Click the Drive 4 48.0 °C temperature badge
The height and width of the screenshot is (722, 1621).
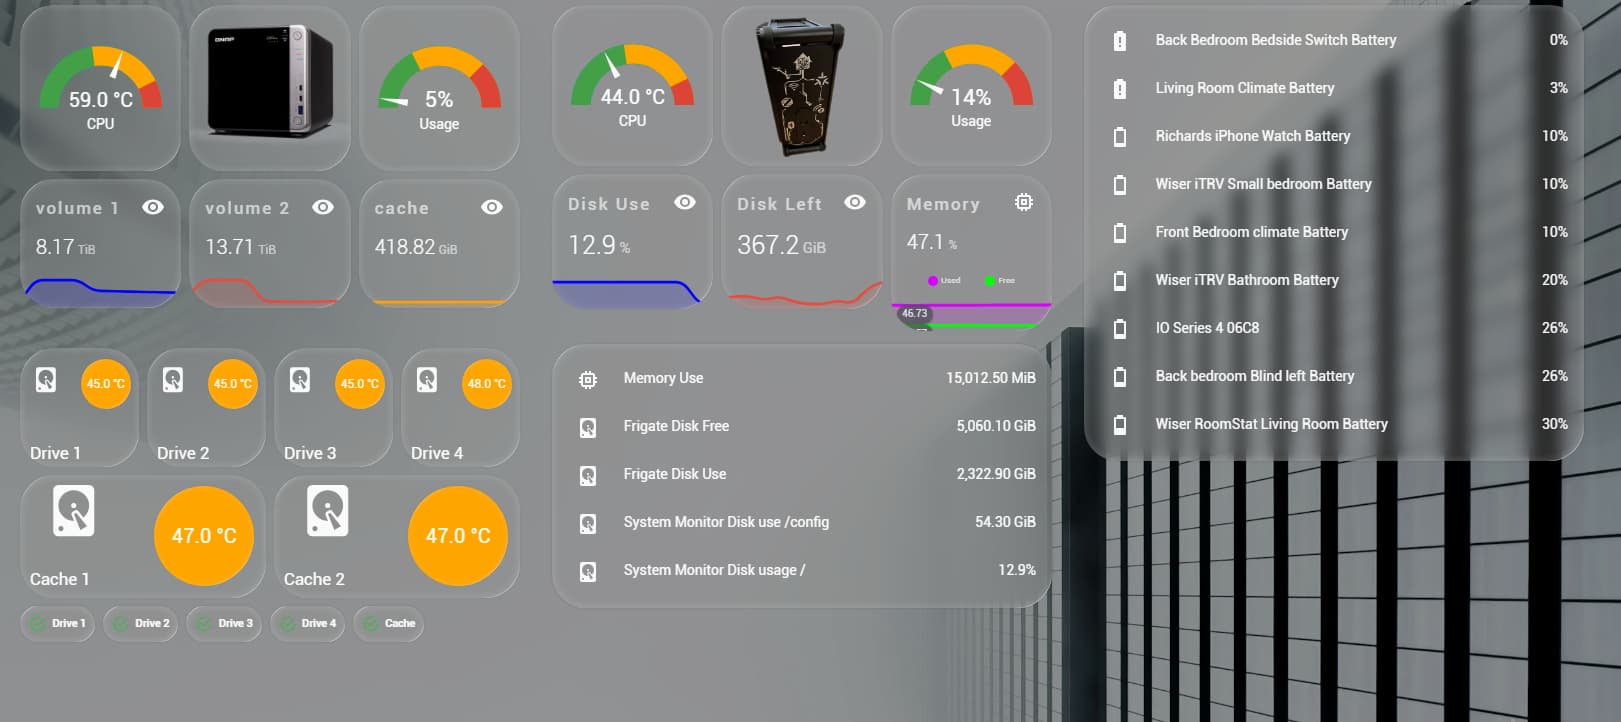tap(487, 384)
